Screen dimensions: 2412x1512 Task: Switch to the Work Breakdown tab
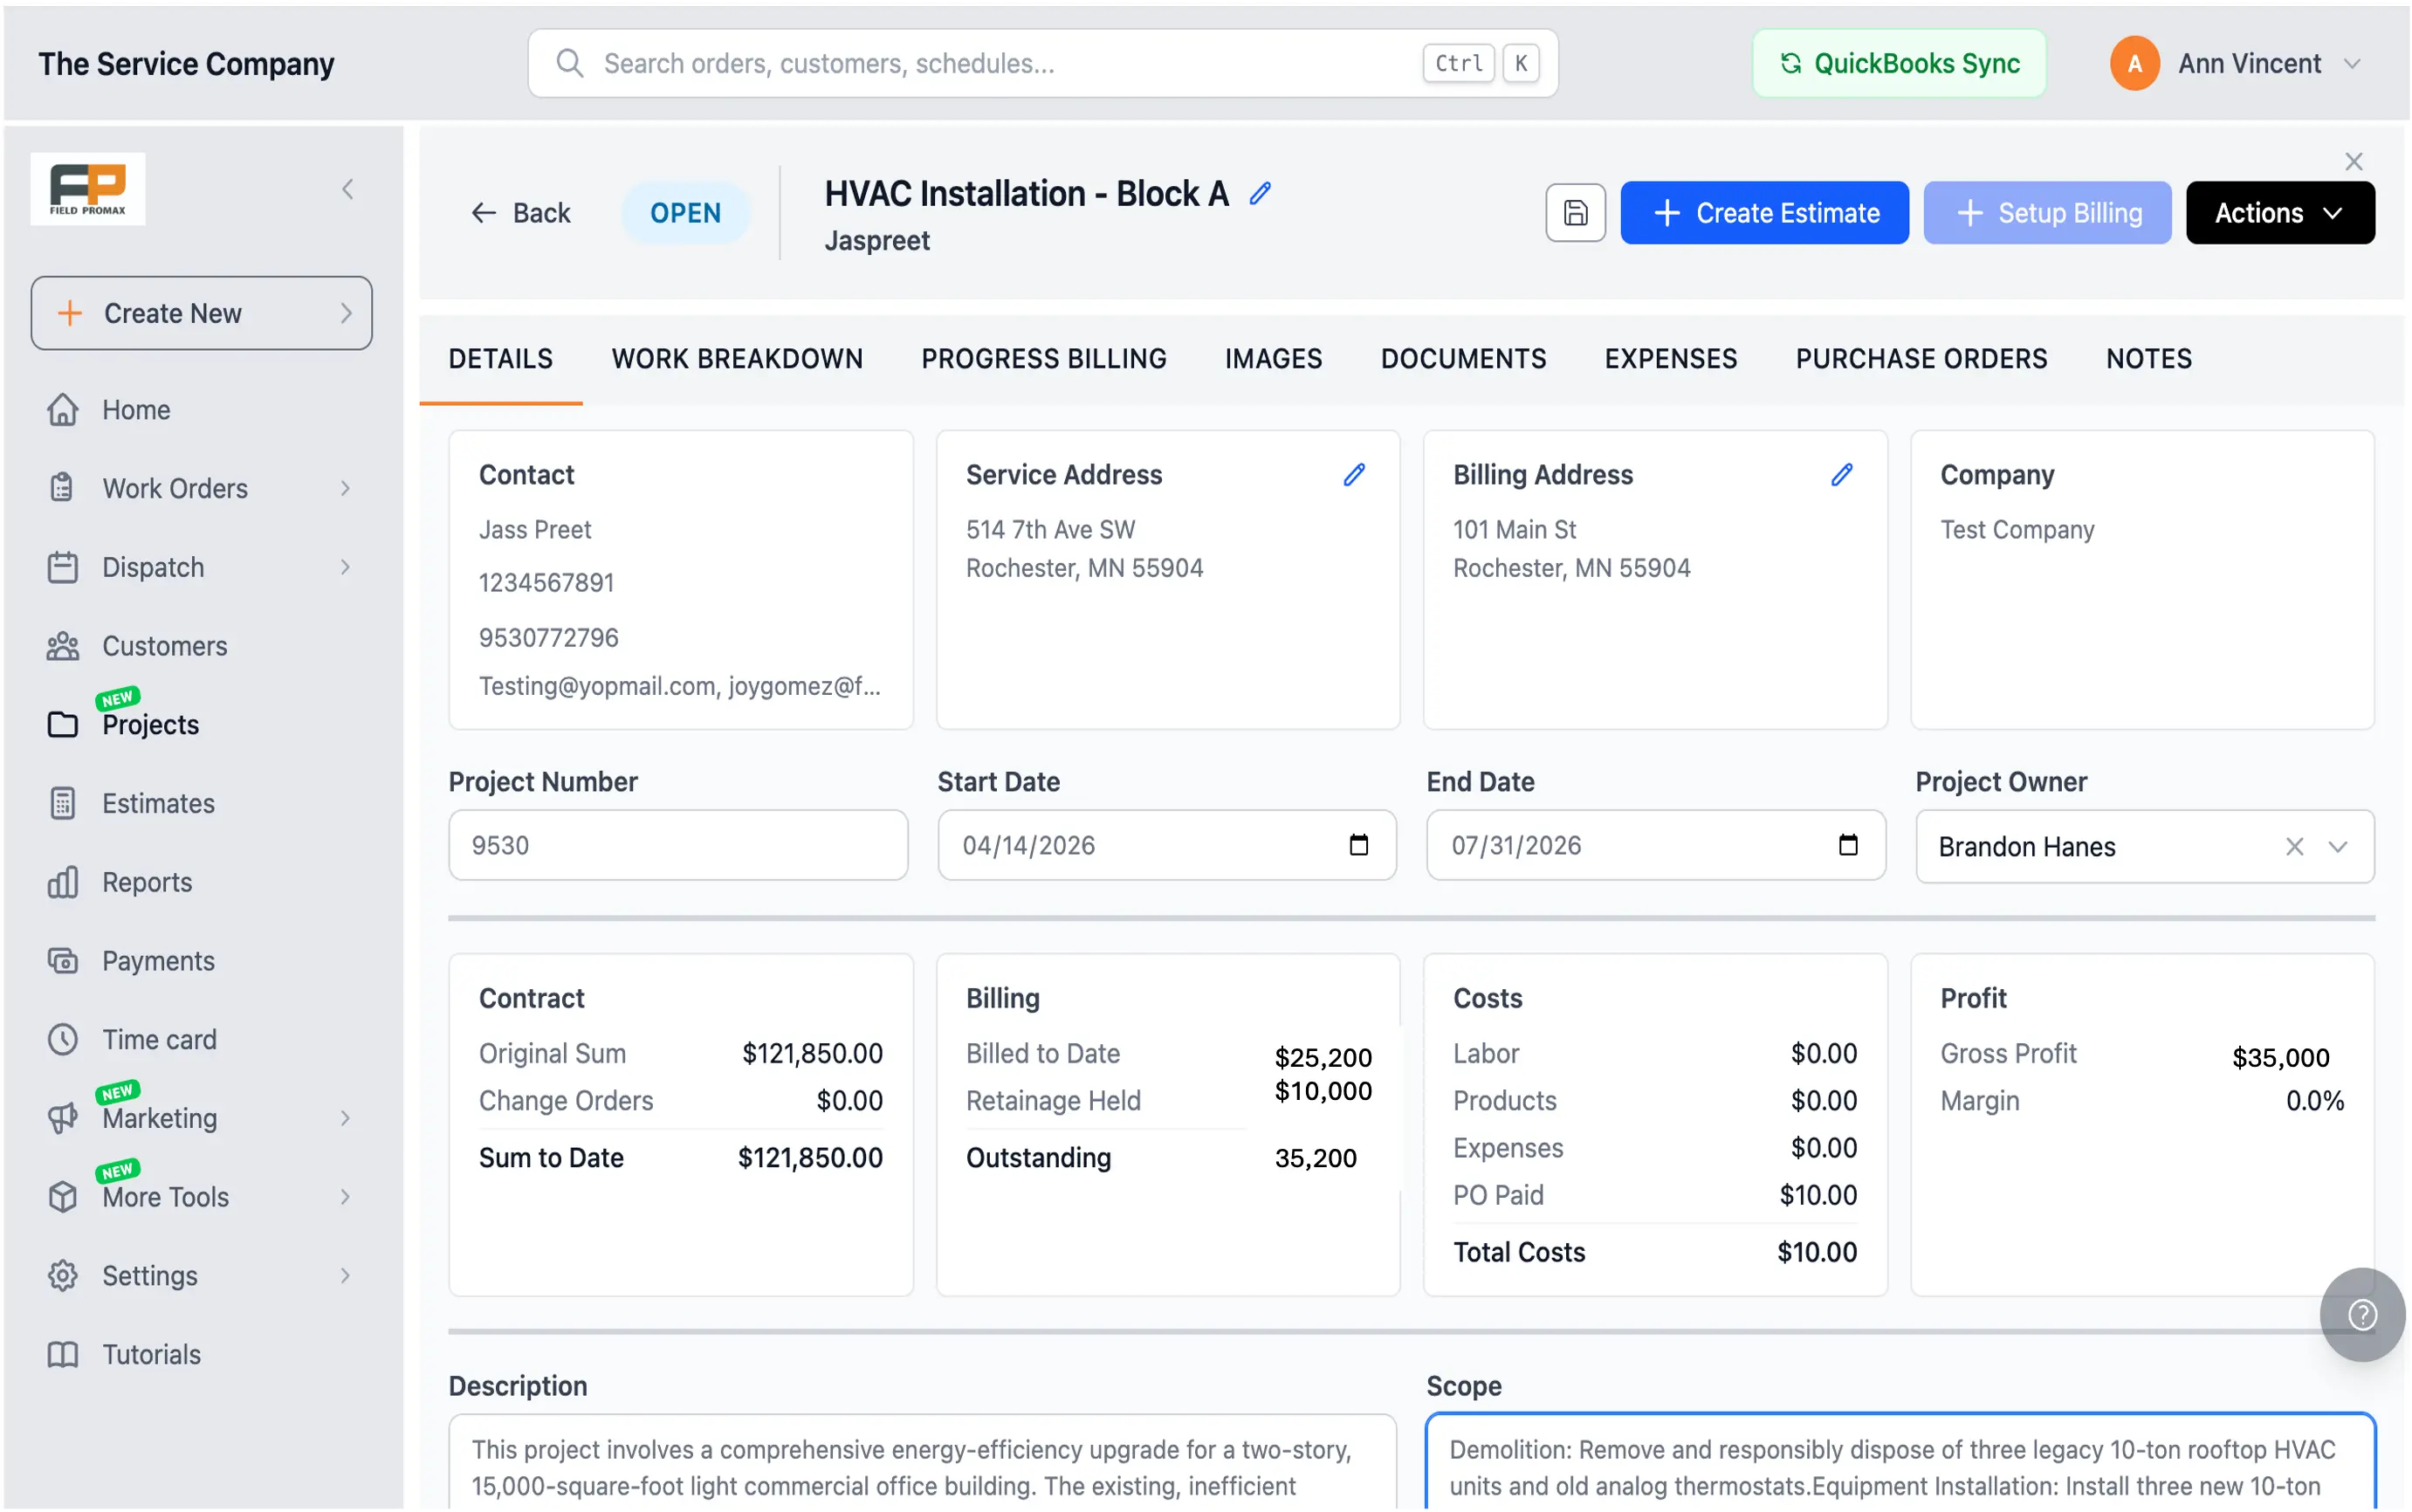pyautogui.click(x=737, y=358)
